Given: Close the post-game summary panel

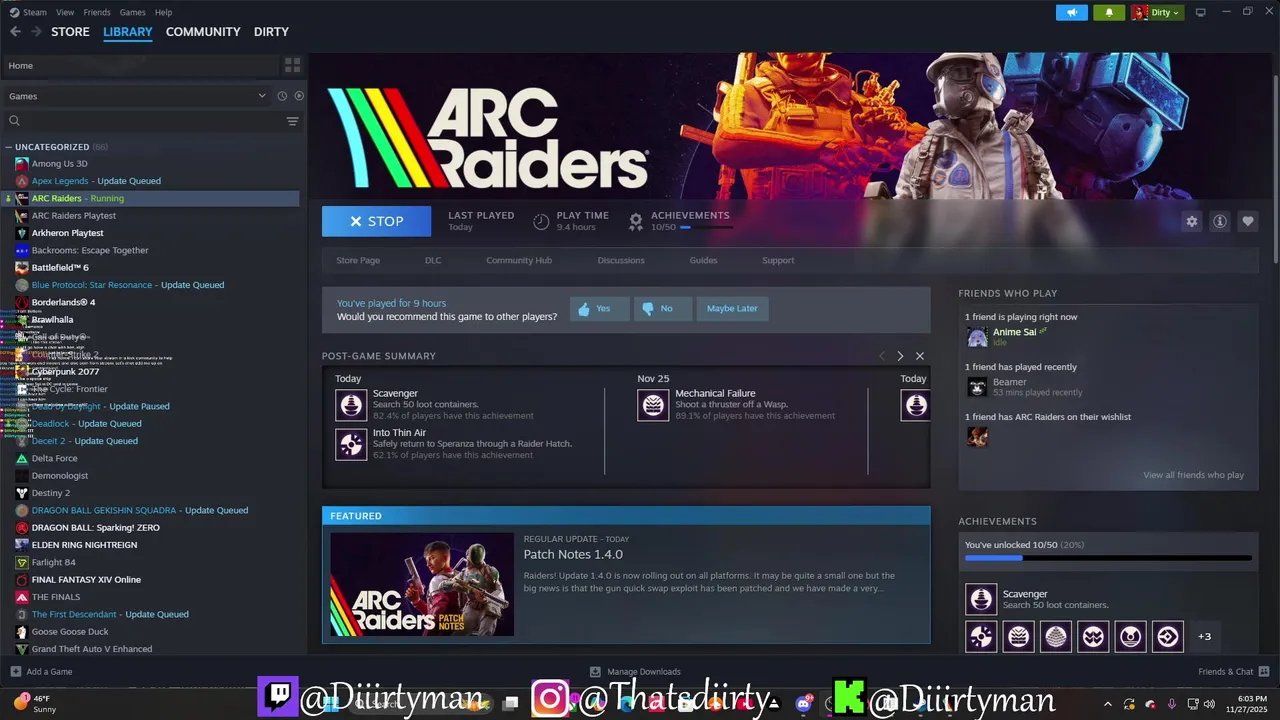Looking at the screenshot, I should tap(920, 356).
